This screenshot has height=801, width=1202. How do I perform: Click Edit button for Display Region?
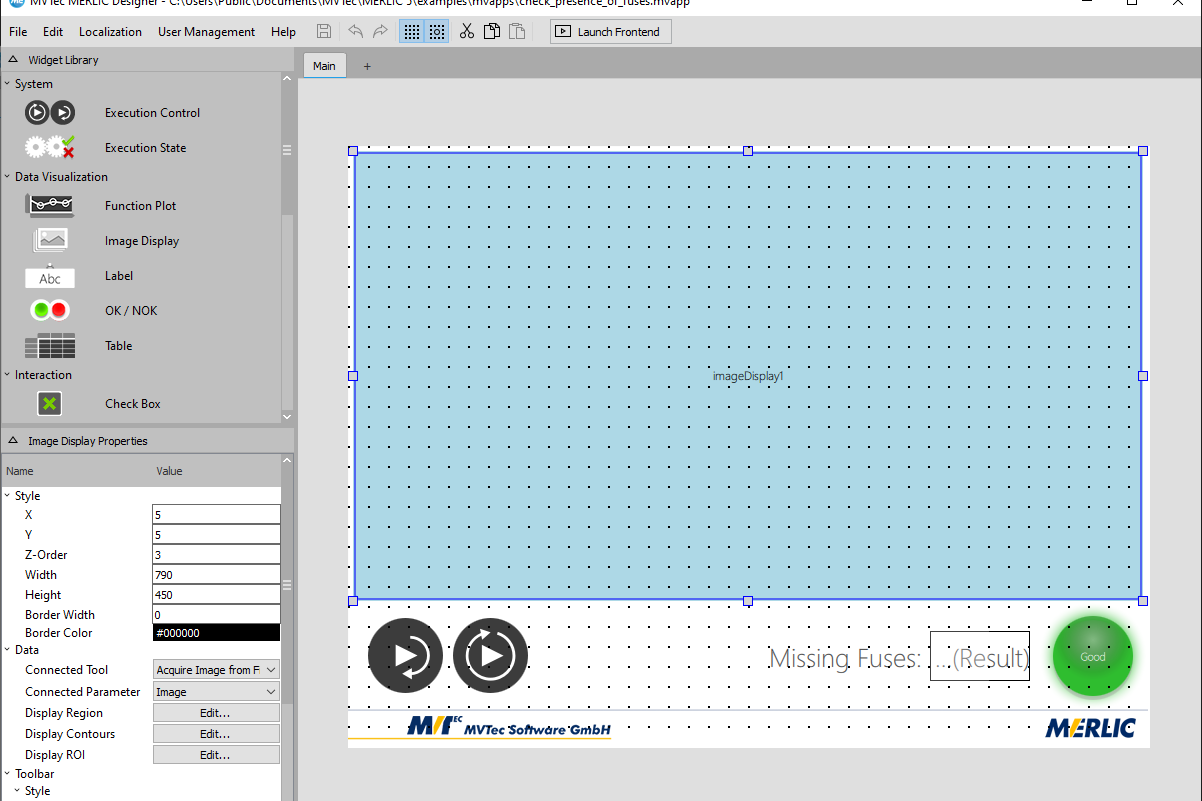click(215, 713)
